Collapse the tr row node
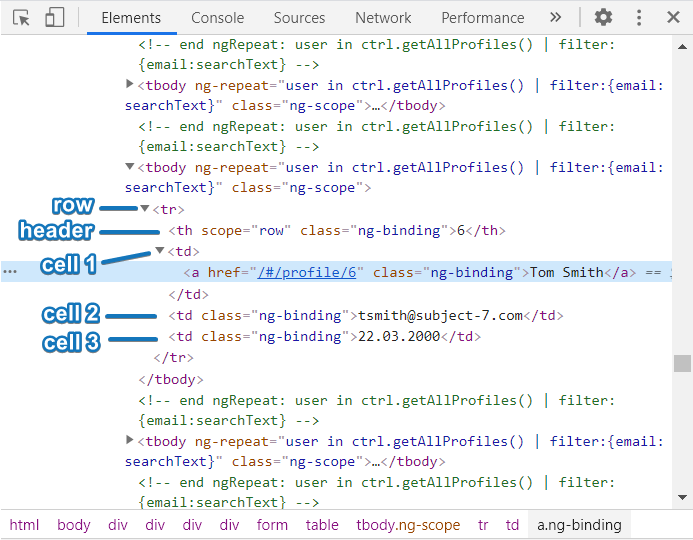This screenshot has width=693, height=540. pyautogui.click(x=145, y=209)
